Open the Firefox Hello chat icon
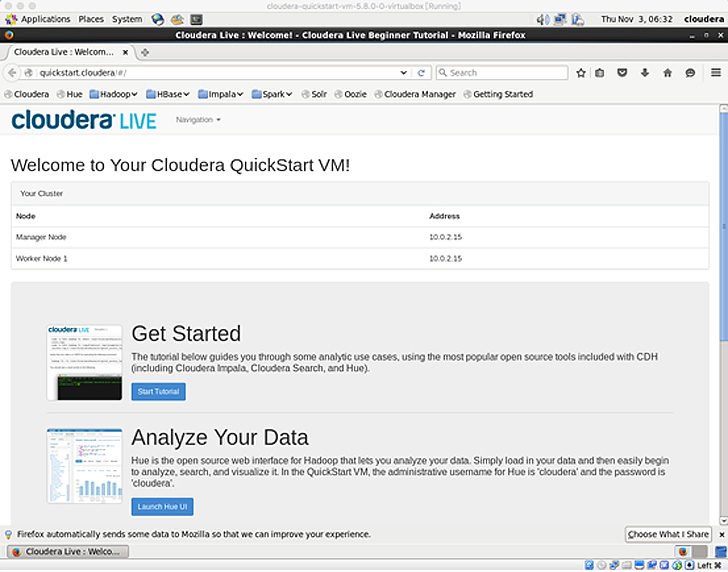Viewport: 728px width, 572px height. 690,73
